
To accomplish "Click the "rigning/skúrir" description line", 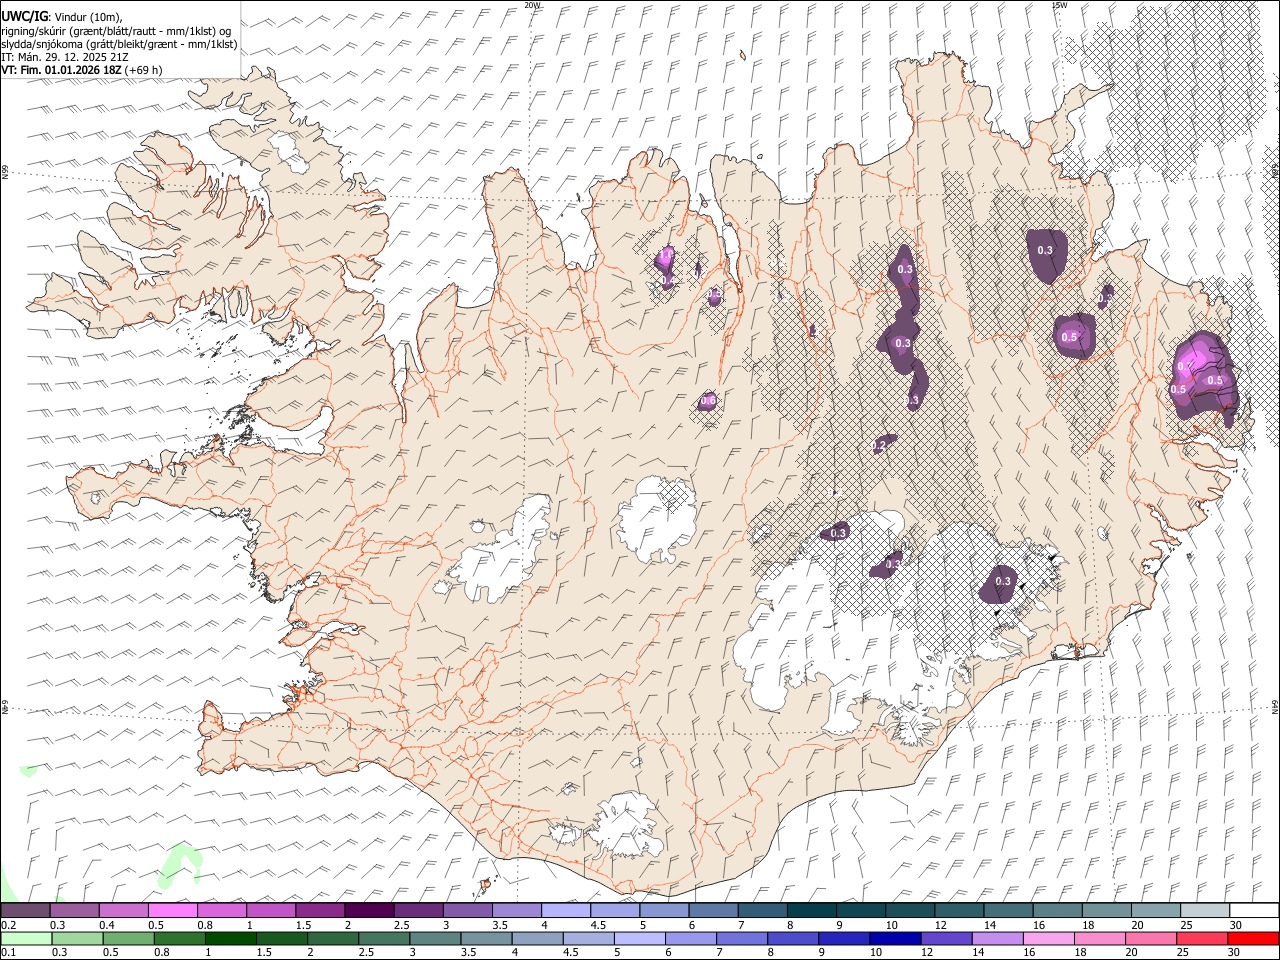I will click(116, 31).
